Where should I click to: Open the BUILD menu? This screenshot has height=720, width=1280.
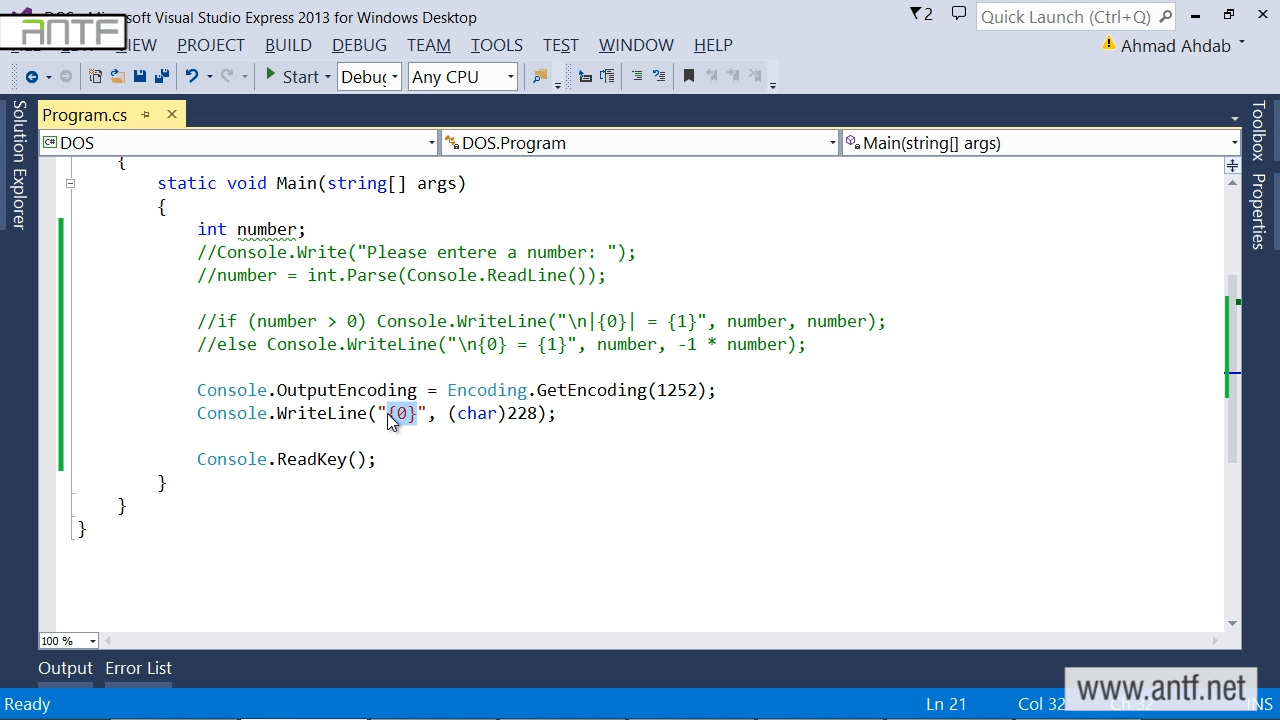click(288, 45)
